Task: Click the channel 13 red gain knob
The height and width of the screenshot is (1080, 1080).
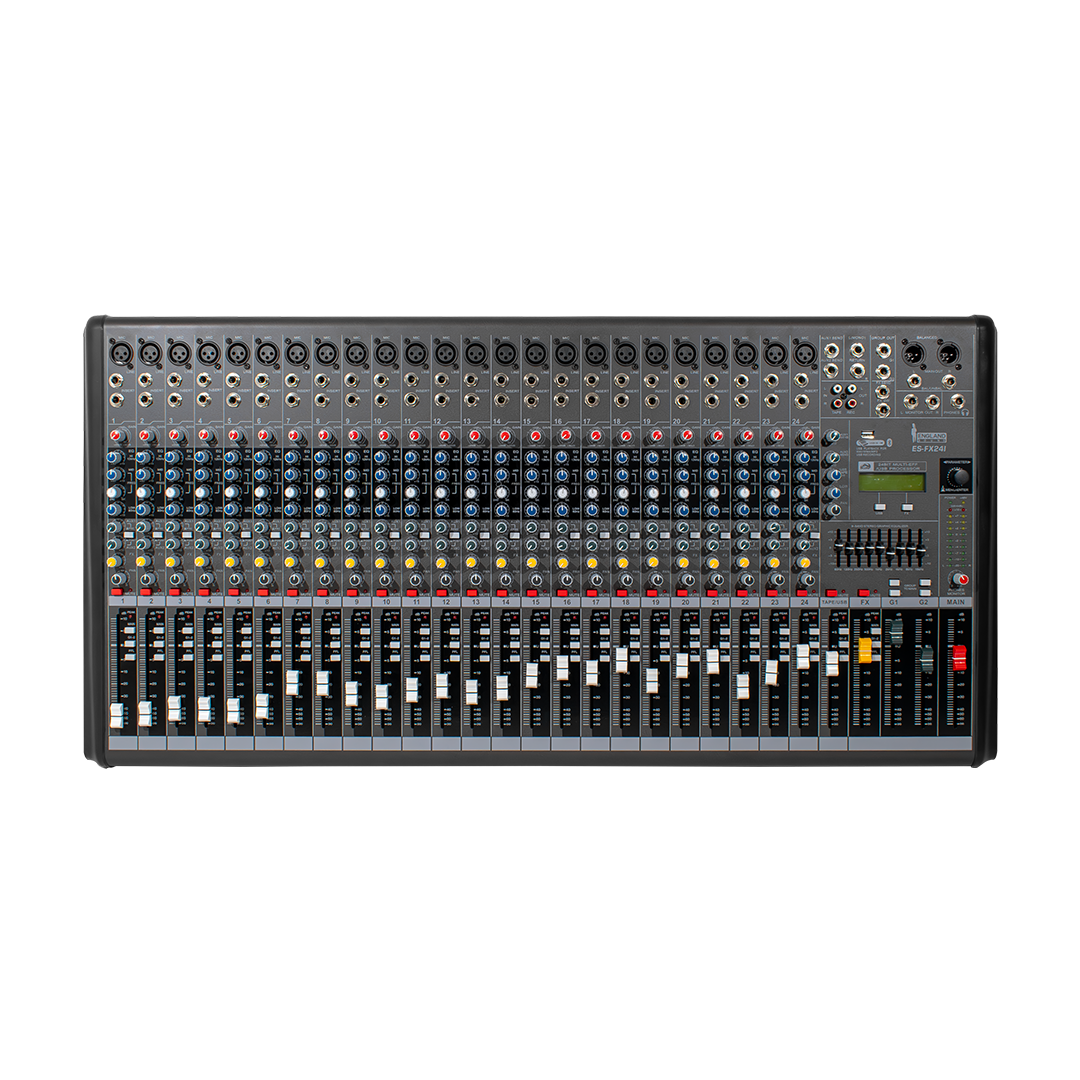Action: [x=474, y=436]
